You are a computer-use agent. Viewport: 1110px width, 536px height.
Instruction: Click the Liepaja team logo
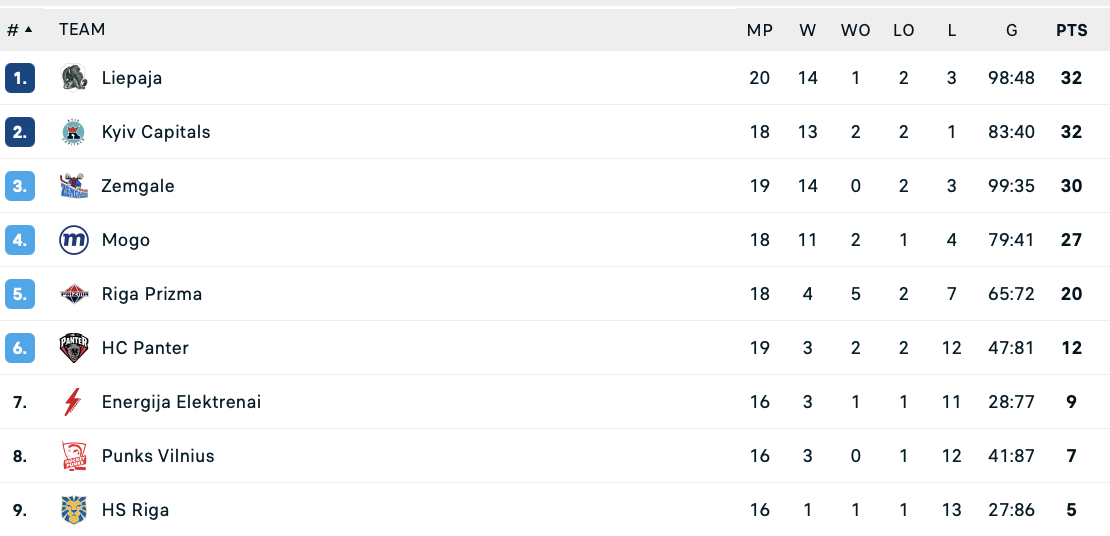[x=74, y=78]
